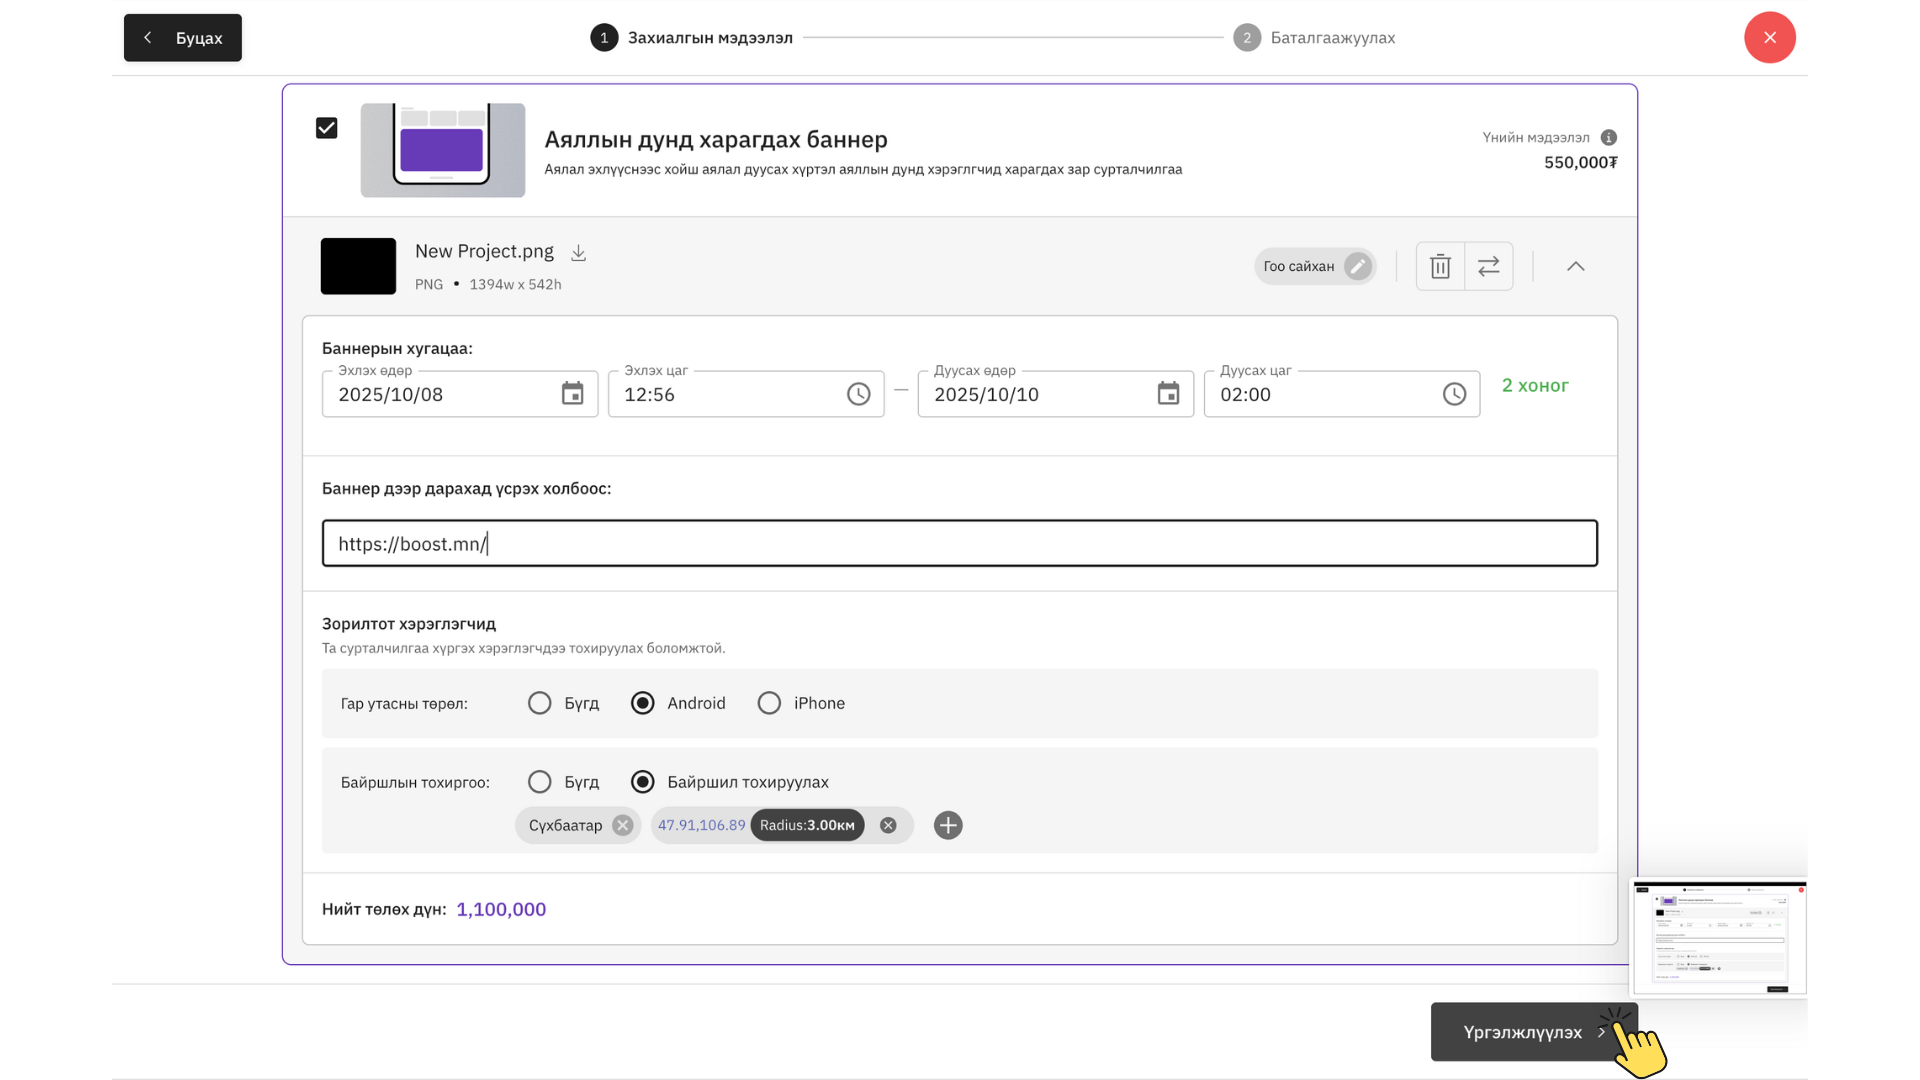Click the Үргэлжлүүлэх continue button
This screenshot has width=1920, height=1080.
click(x=1522, y=1032)
